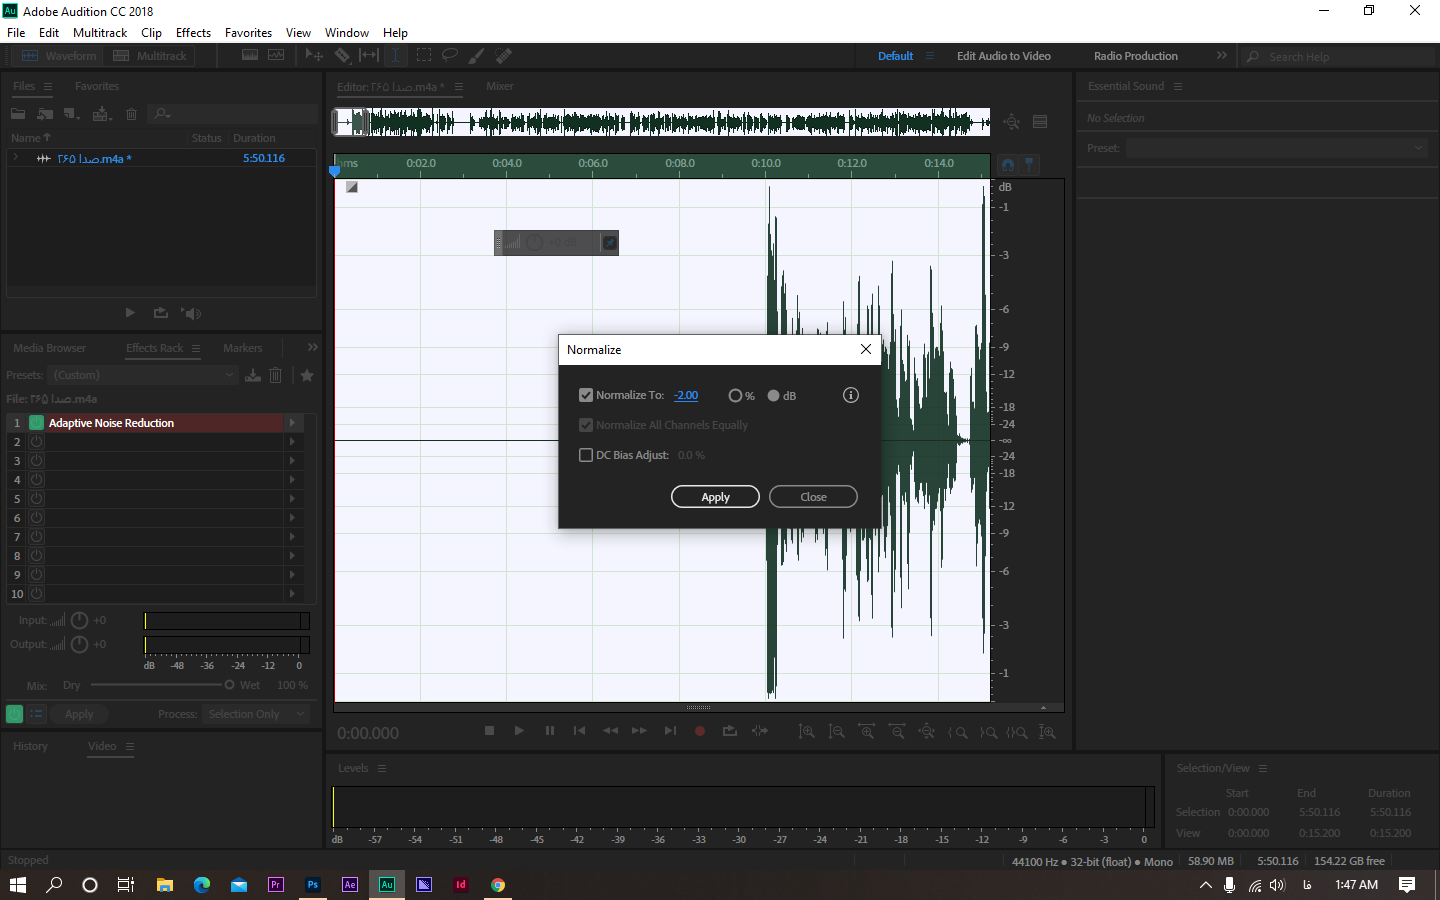Viewport: 1440px width, 900px height.
Task: Click the Skip Selection transport icon
Action: coord(760,731)
